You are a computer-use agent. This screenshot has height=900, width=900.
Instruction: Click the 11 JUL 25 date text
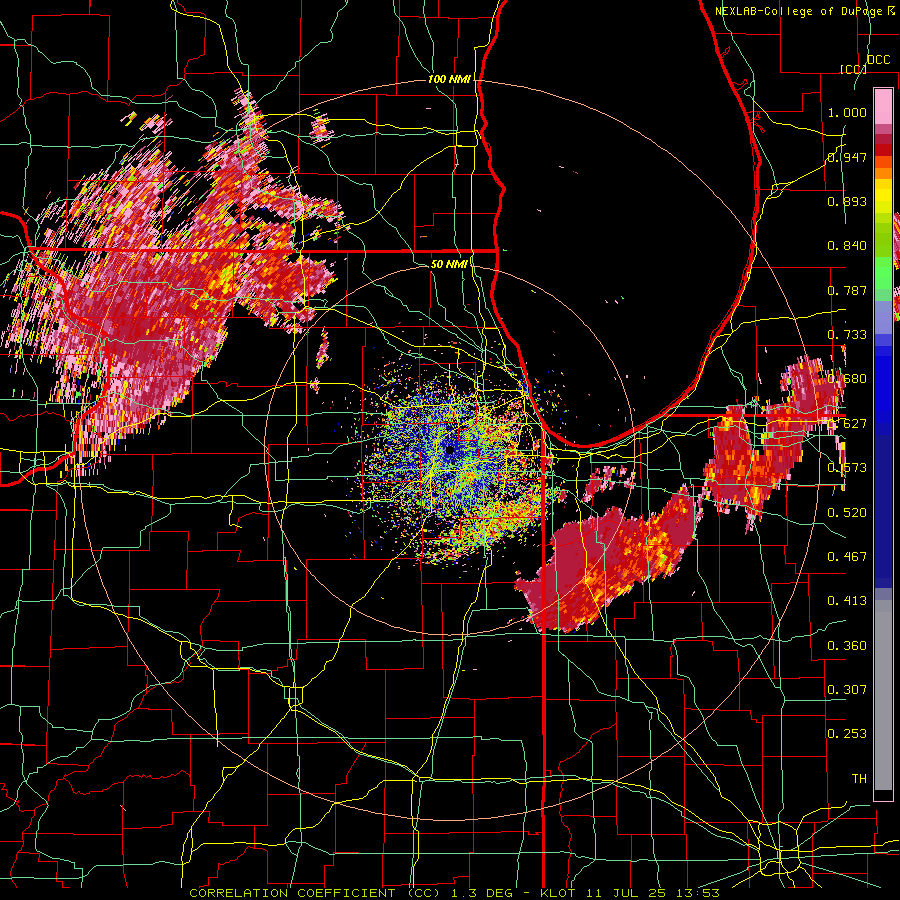point(627,893)
